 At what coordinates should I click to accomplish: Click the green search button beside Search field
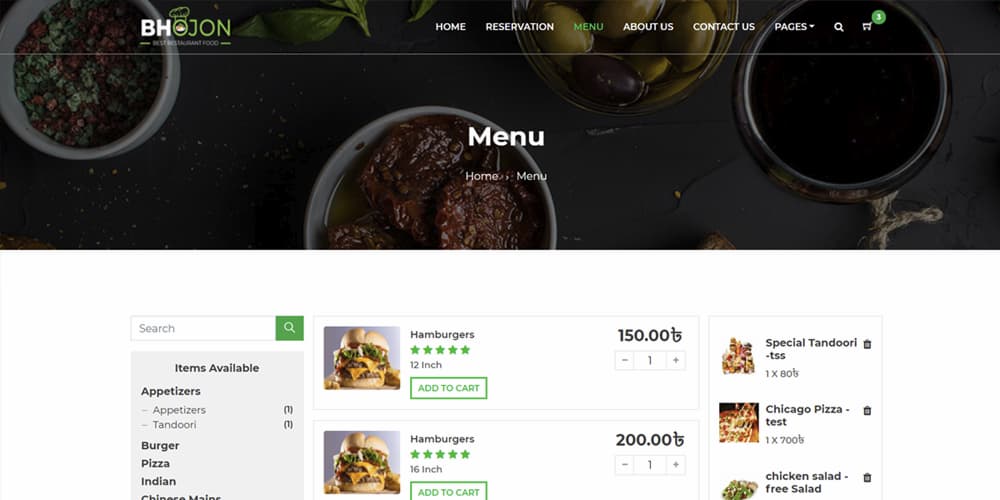point(290,328)
